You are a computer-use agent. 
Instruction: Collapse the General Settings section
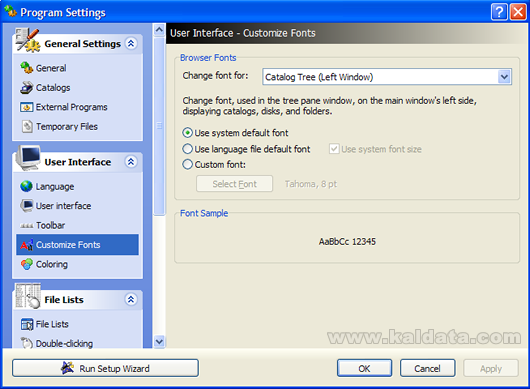click(x=131, y=43)
